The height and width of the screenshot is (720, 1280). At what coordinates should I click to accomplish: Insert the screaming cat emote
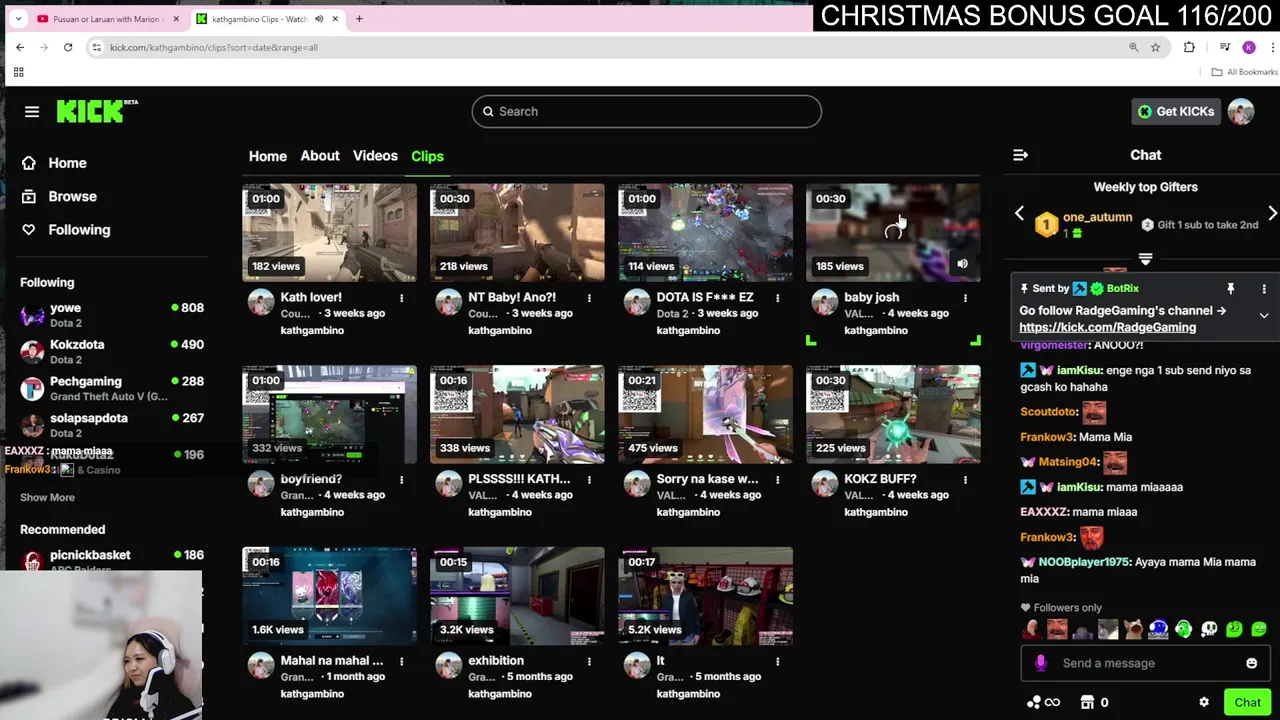coord(1132,629)
